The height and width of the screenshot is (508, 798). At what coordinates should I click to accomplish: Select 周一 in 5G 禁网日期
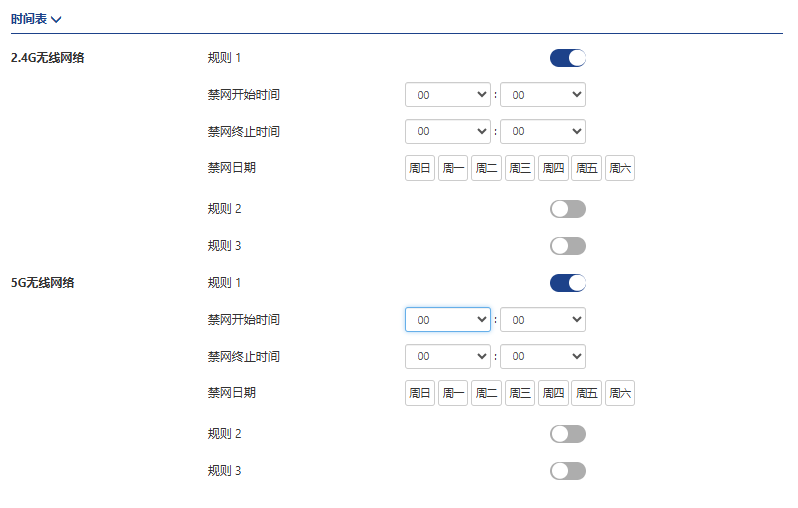pos(453,393)
